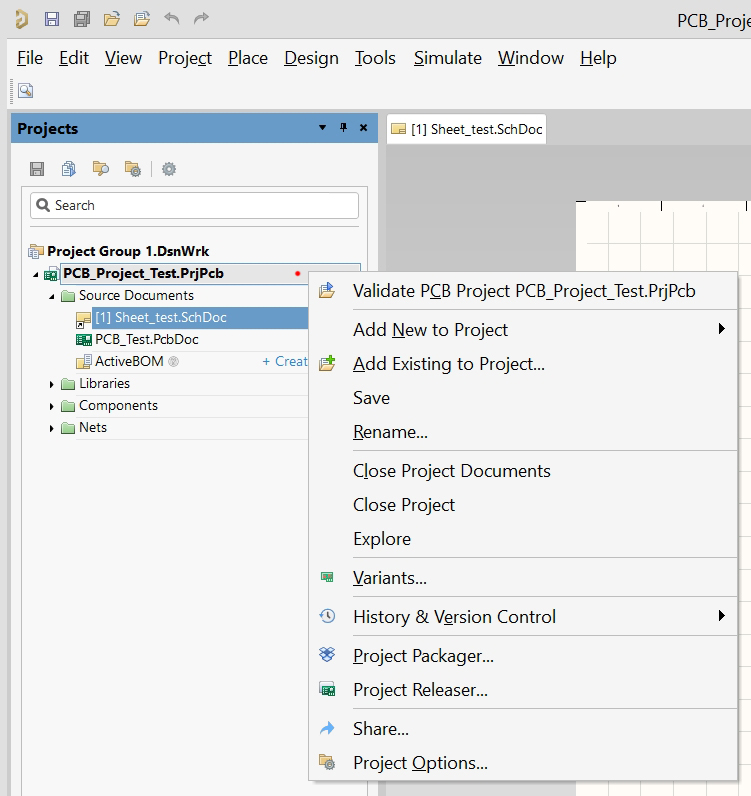751x796 pixels.
Task: Open the Edit menu
Action: pos(74,58)
